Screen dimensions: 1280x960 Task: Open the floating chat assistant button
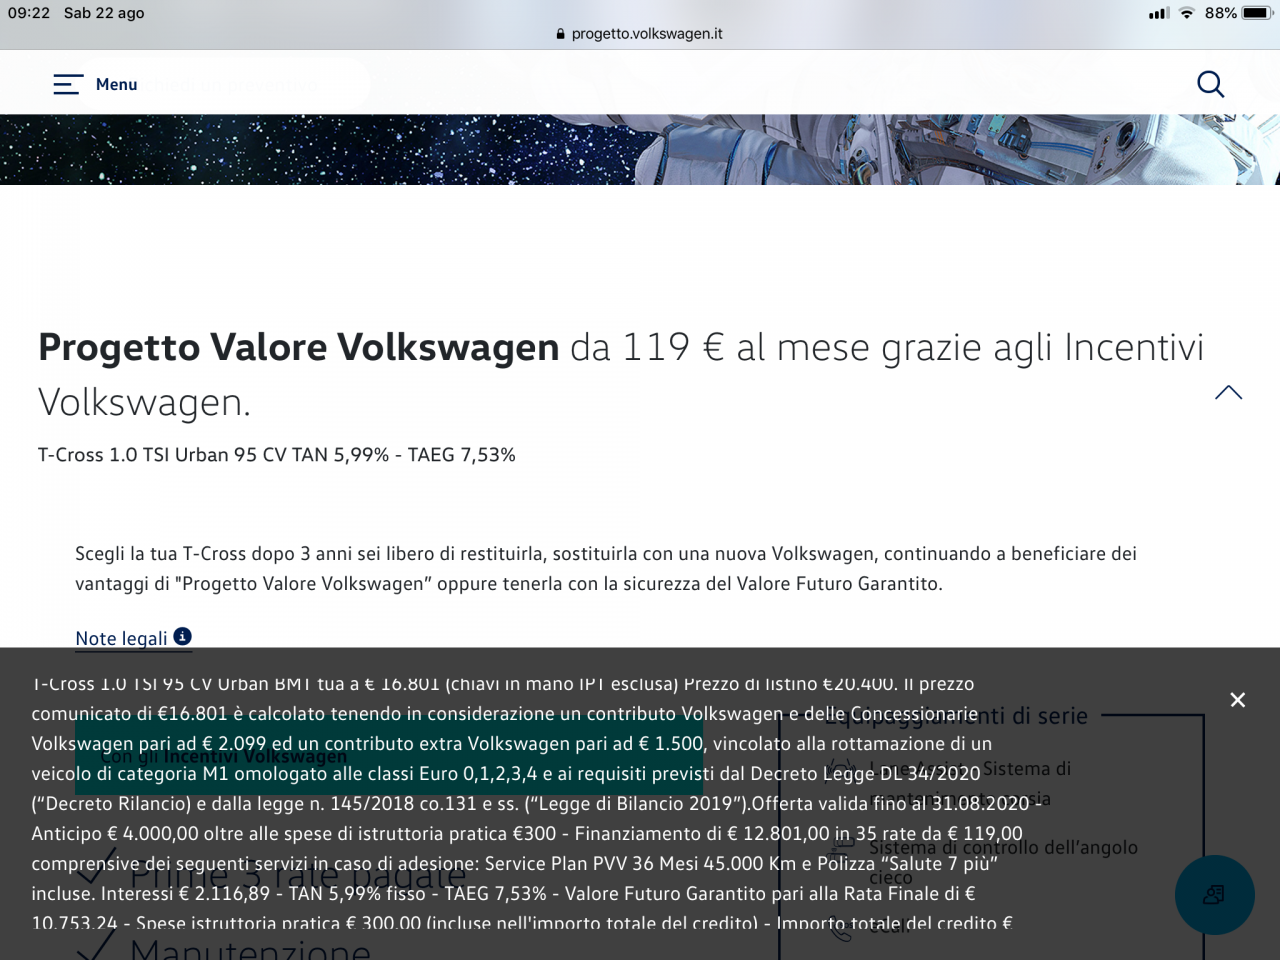(1214, 895)
